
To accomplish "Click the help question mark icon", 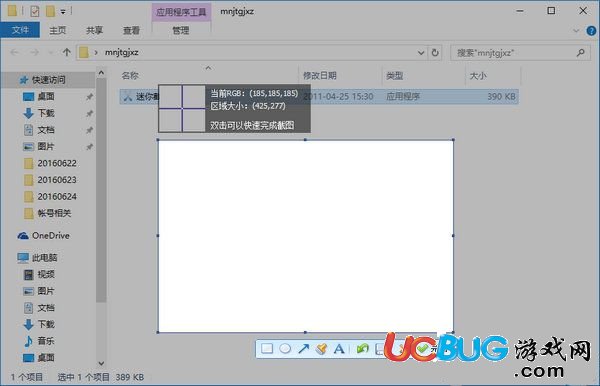I will [x=591, y=31].
